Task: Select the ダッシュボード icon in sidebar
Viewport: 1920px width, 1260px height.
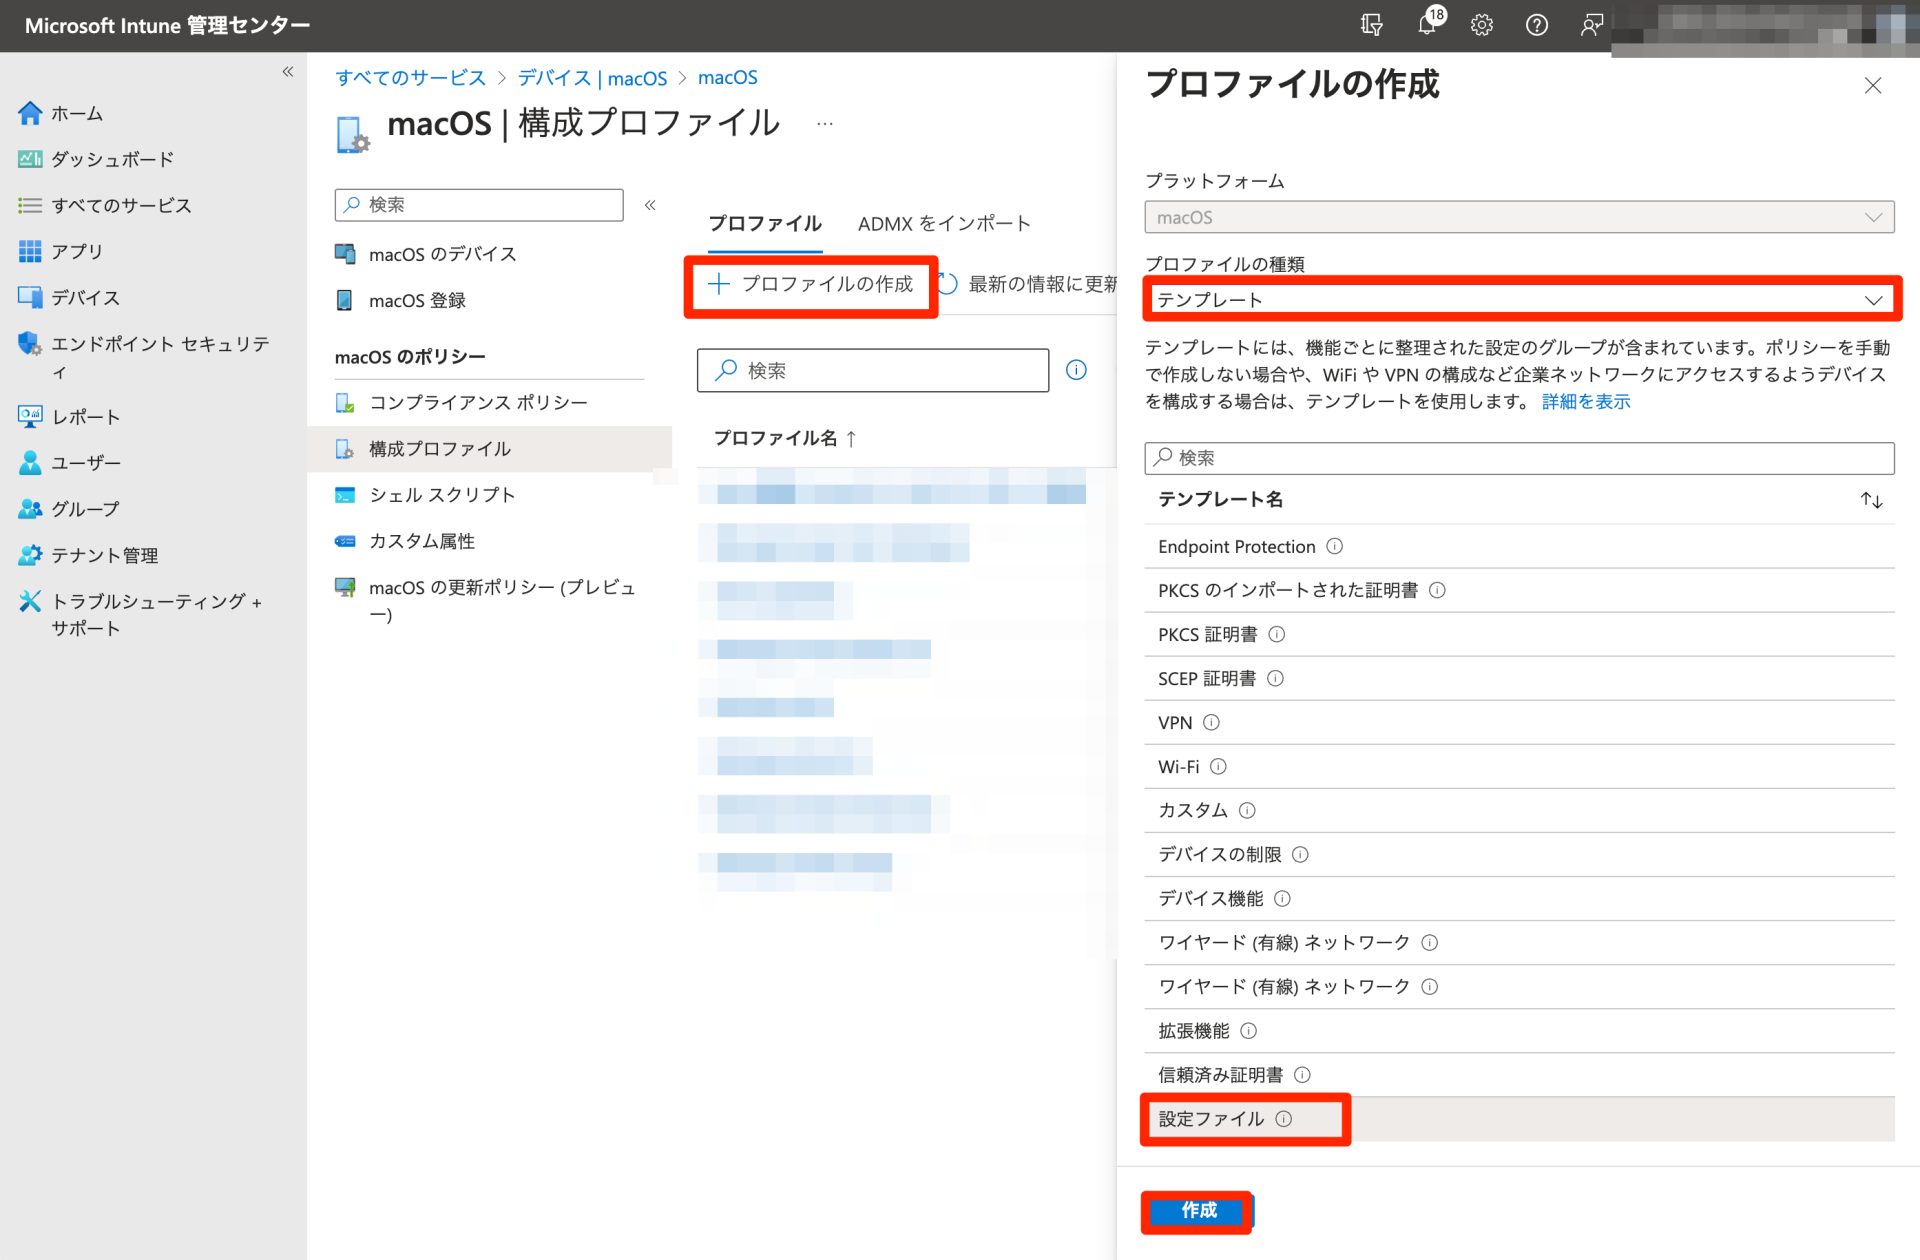Action: click(x=31, y=158)
